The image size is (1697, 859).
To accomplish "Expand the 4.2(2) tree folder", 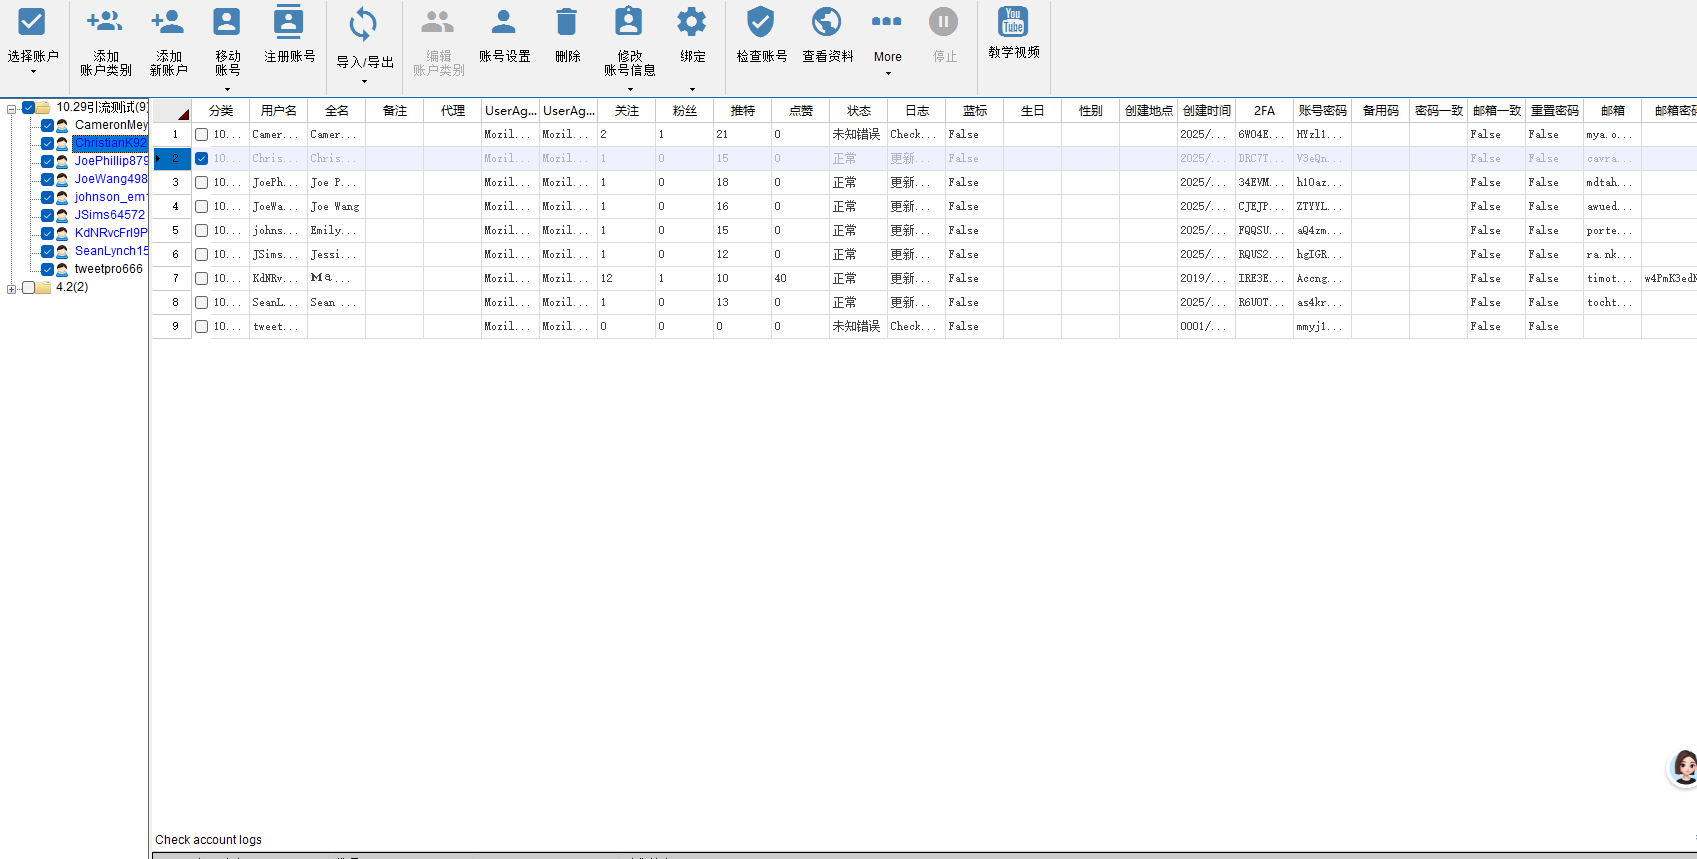I will (11, 288).
